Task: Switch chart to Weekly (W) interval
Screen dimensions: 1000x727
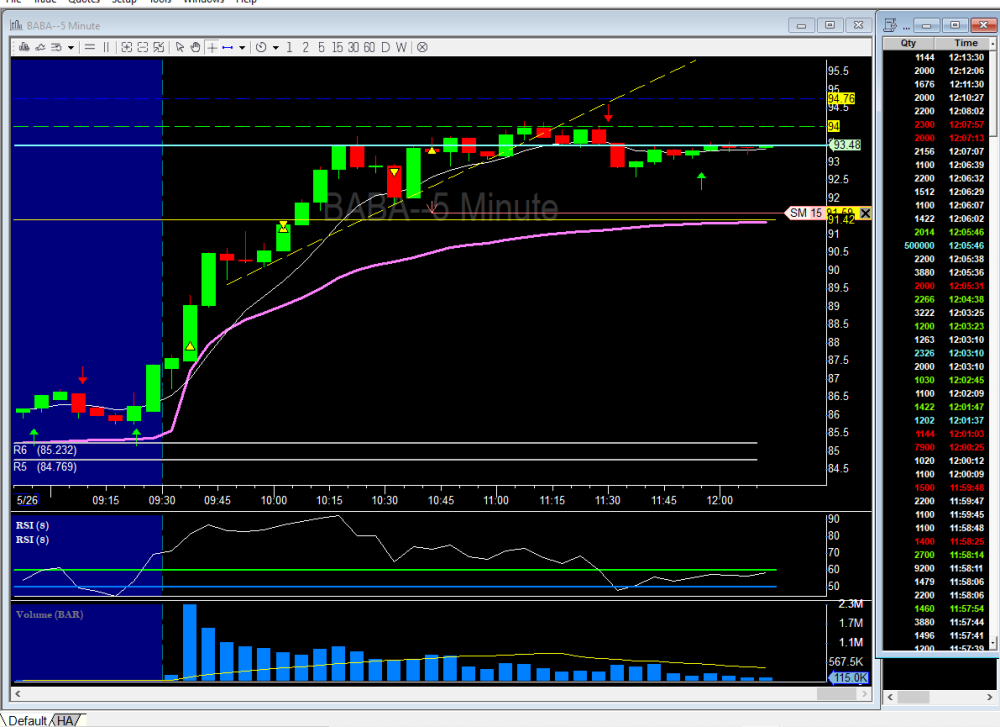Action: [401, 47]
